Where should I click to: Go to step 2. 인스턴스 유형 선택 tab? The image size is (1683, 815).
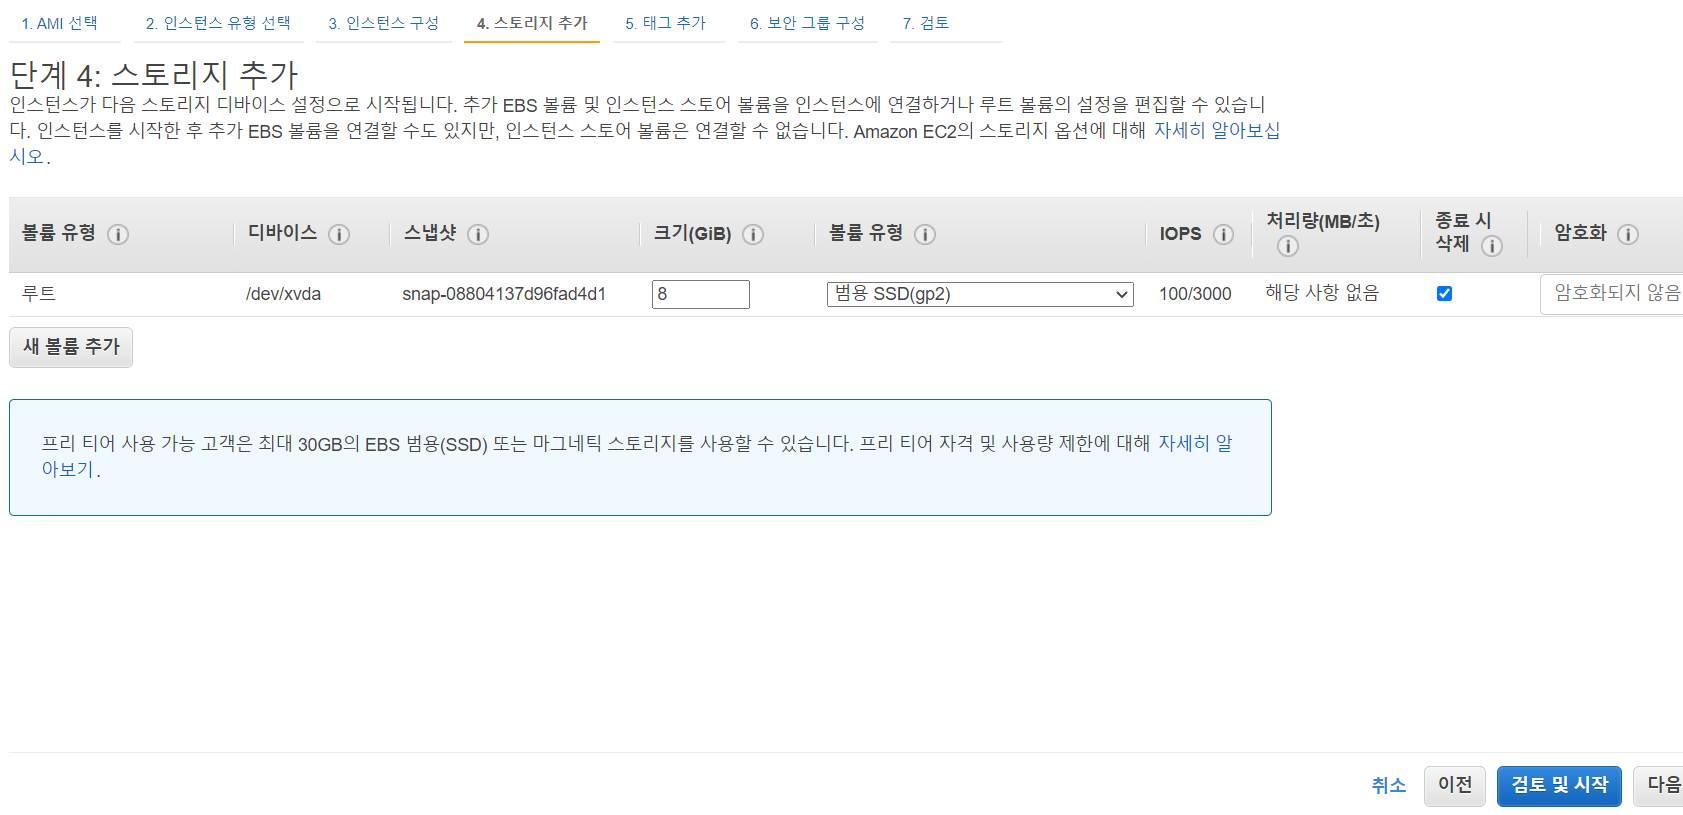(x=218, y=23)
